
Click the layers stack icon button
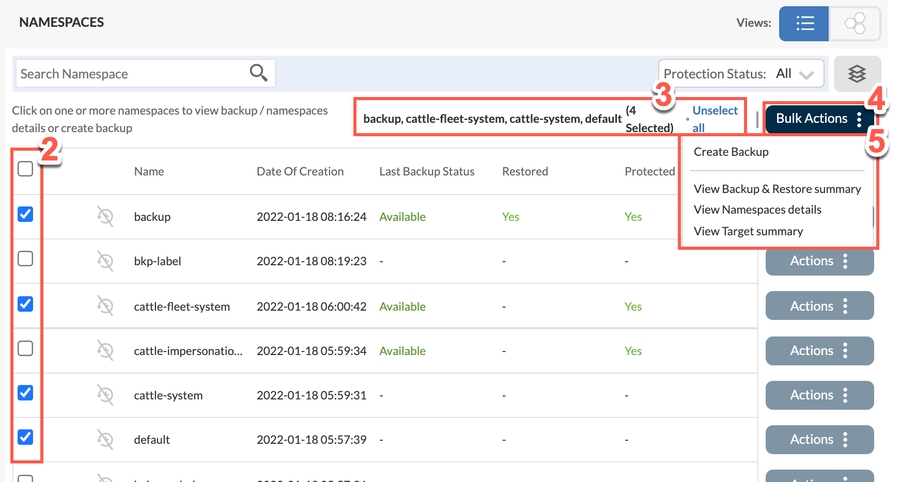(856, 74)
